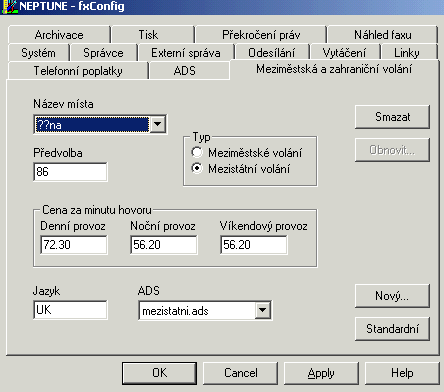
Task: Focus the Denní provoz price field
Action: (74, 245)
